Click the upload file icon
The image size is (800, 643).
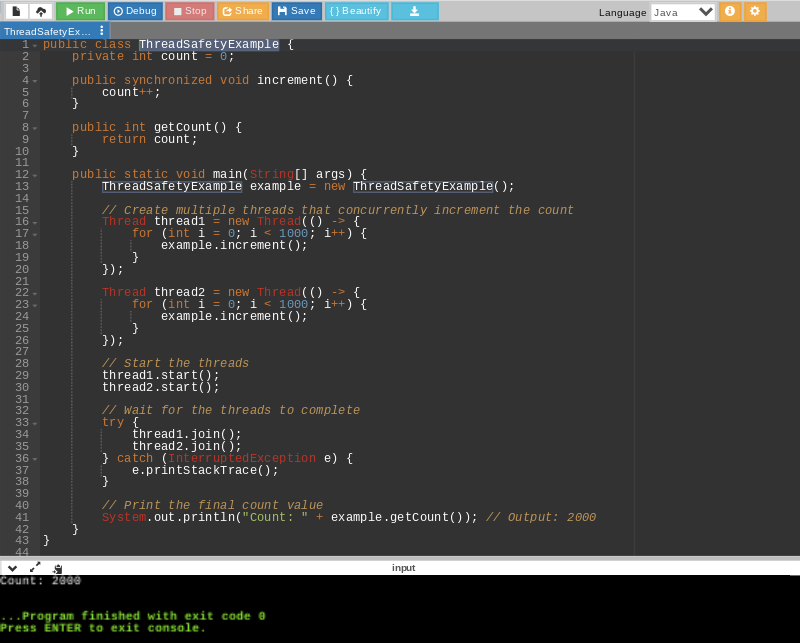click(41, 11)
